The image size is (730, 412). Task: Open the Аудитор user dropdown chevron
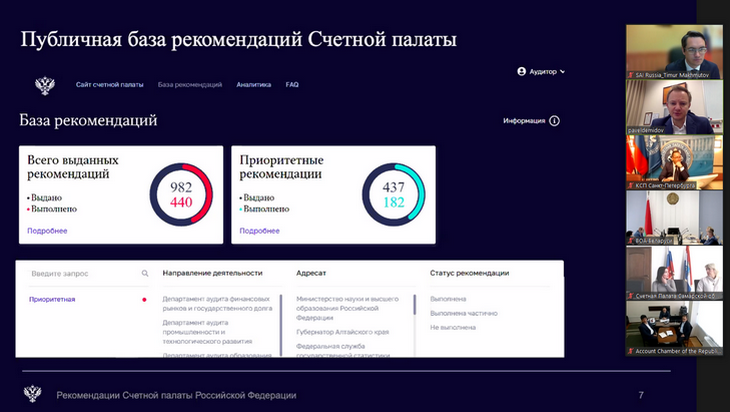coord(562,72)
